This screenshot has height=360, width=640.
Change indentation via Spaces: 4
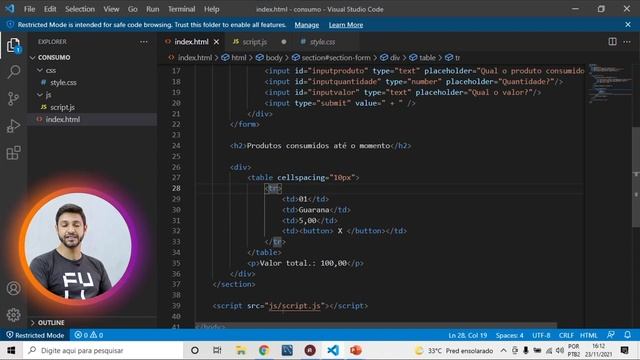tap(509, 335)
